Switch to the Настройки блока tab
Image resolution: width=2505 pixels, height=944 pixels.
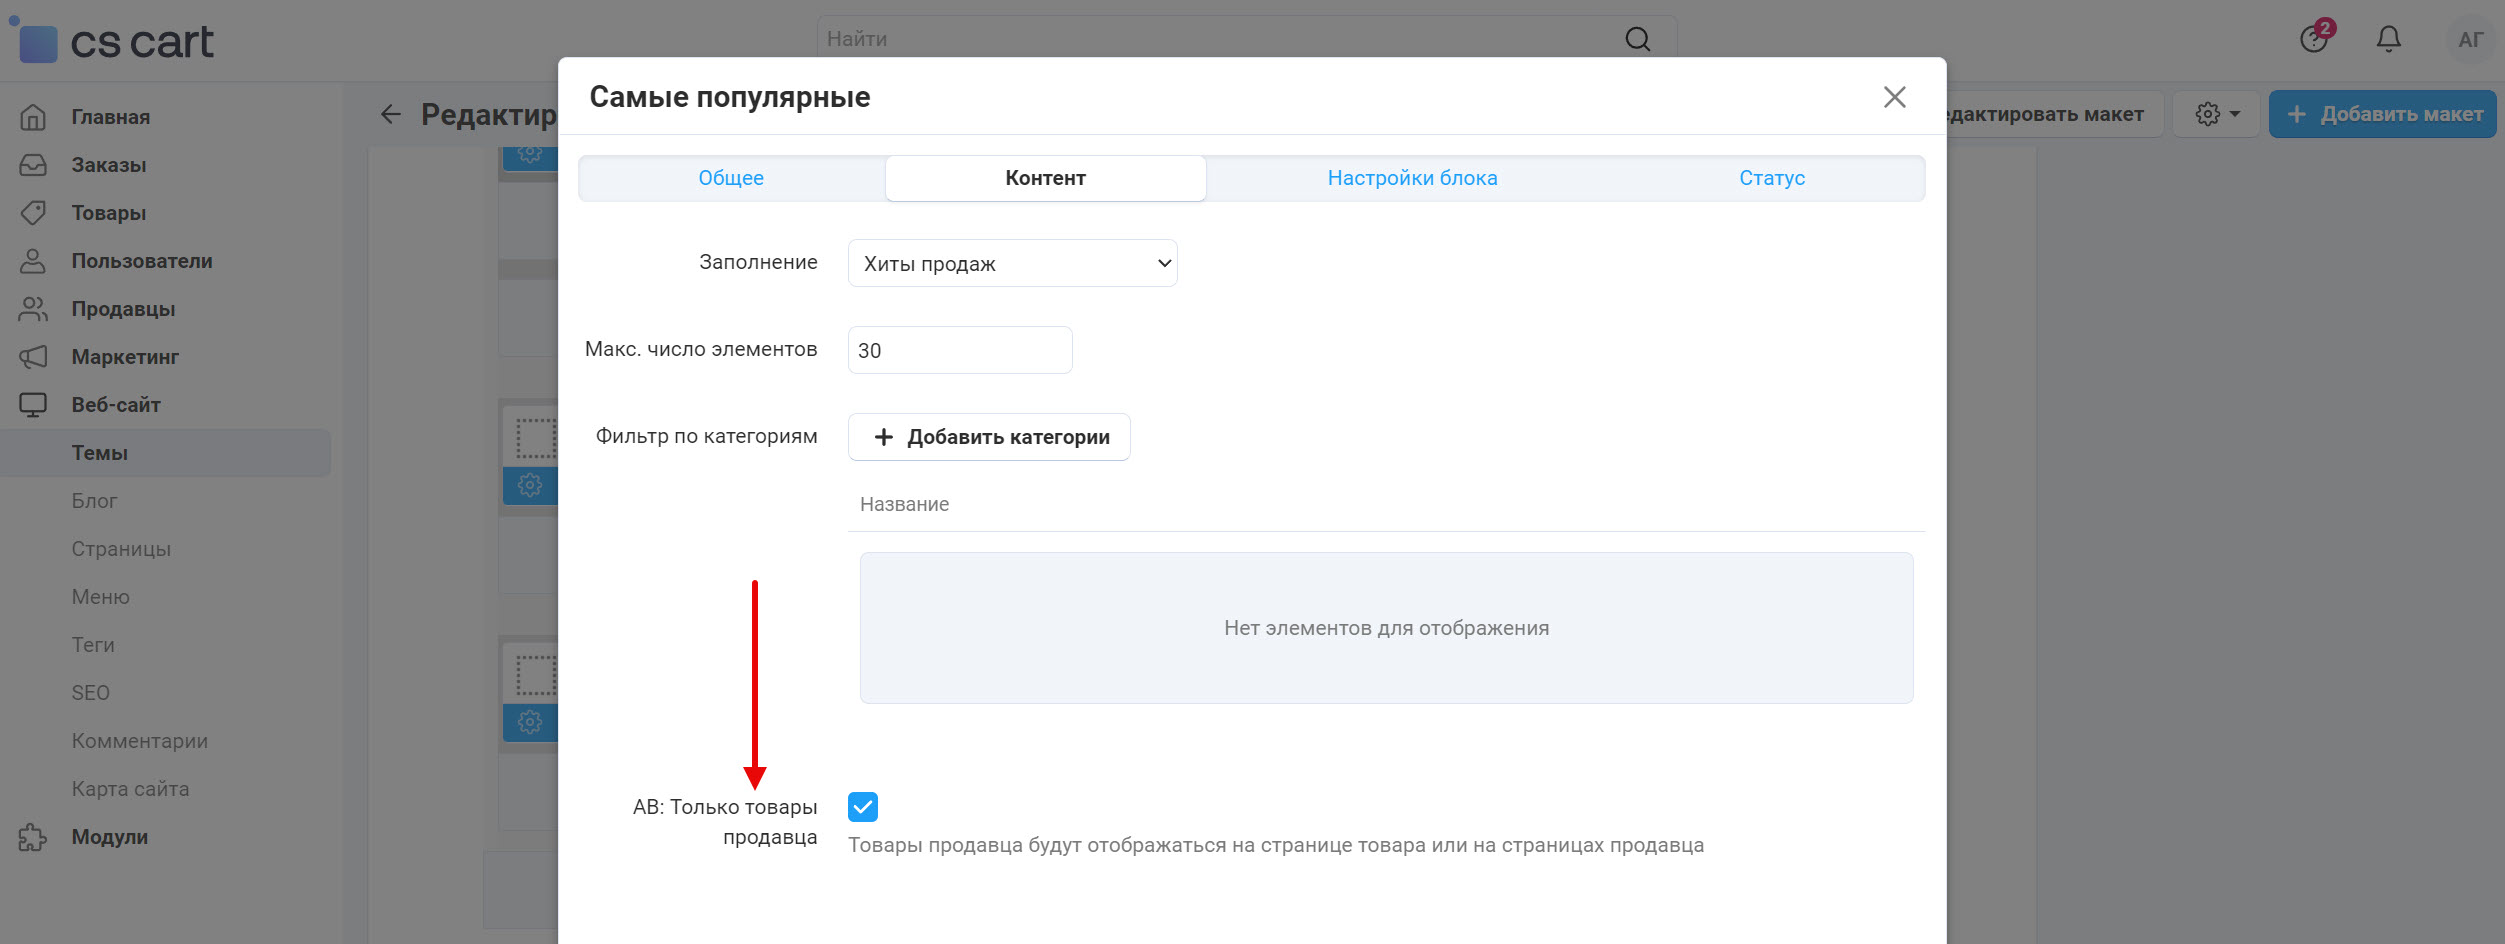pos(1411,177)
